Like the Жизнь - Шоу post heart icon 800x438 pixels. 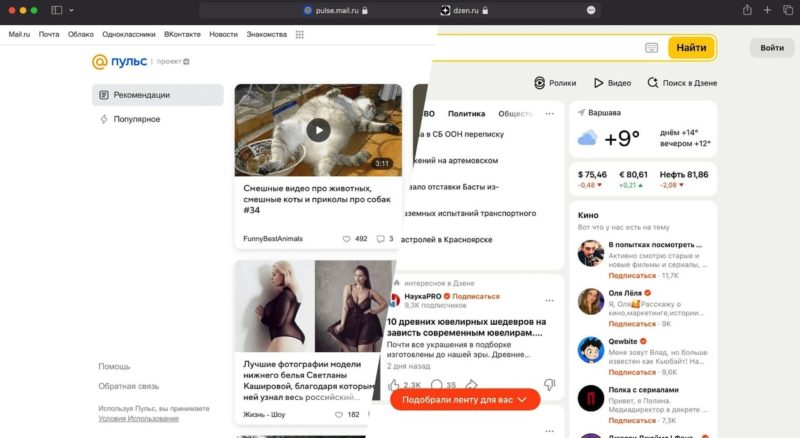(x=339, y=415)
